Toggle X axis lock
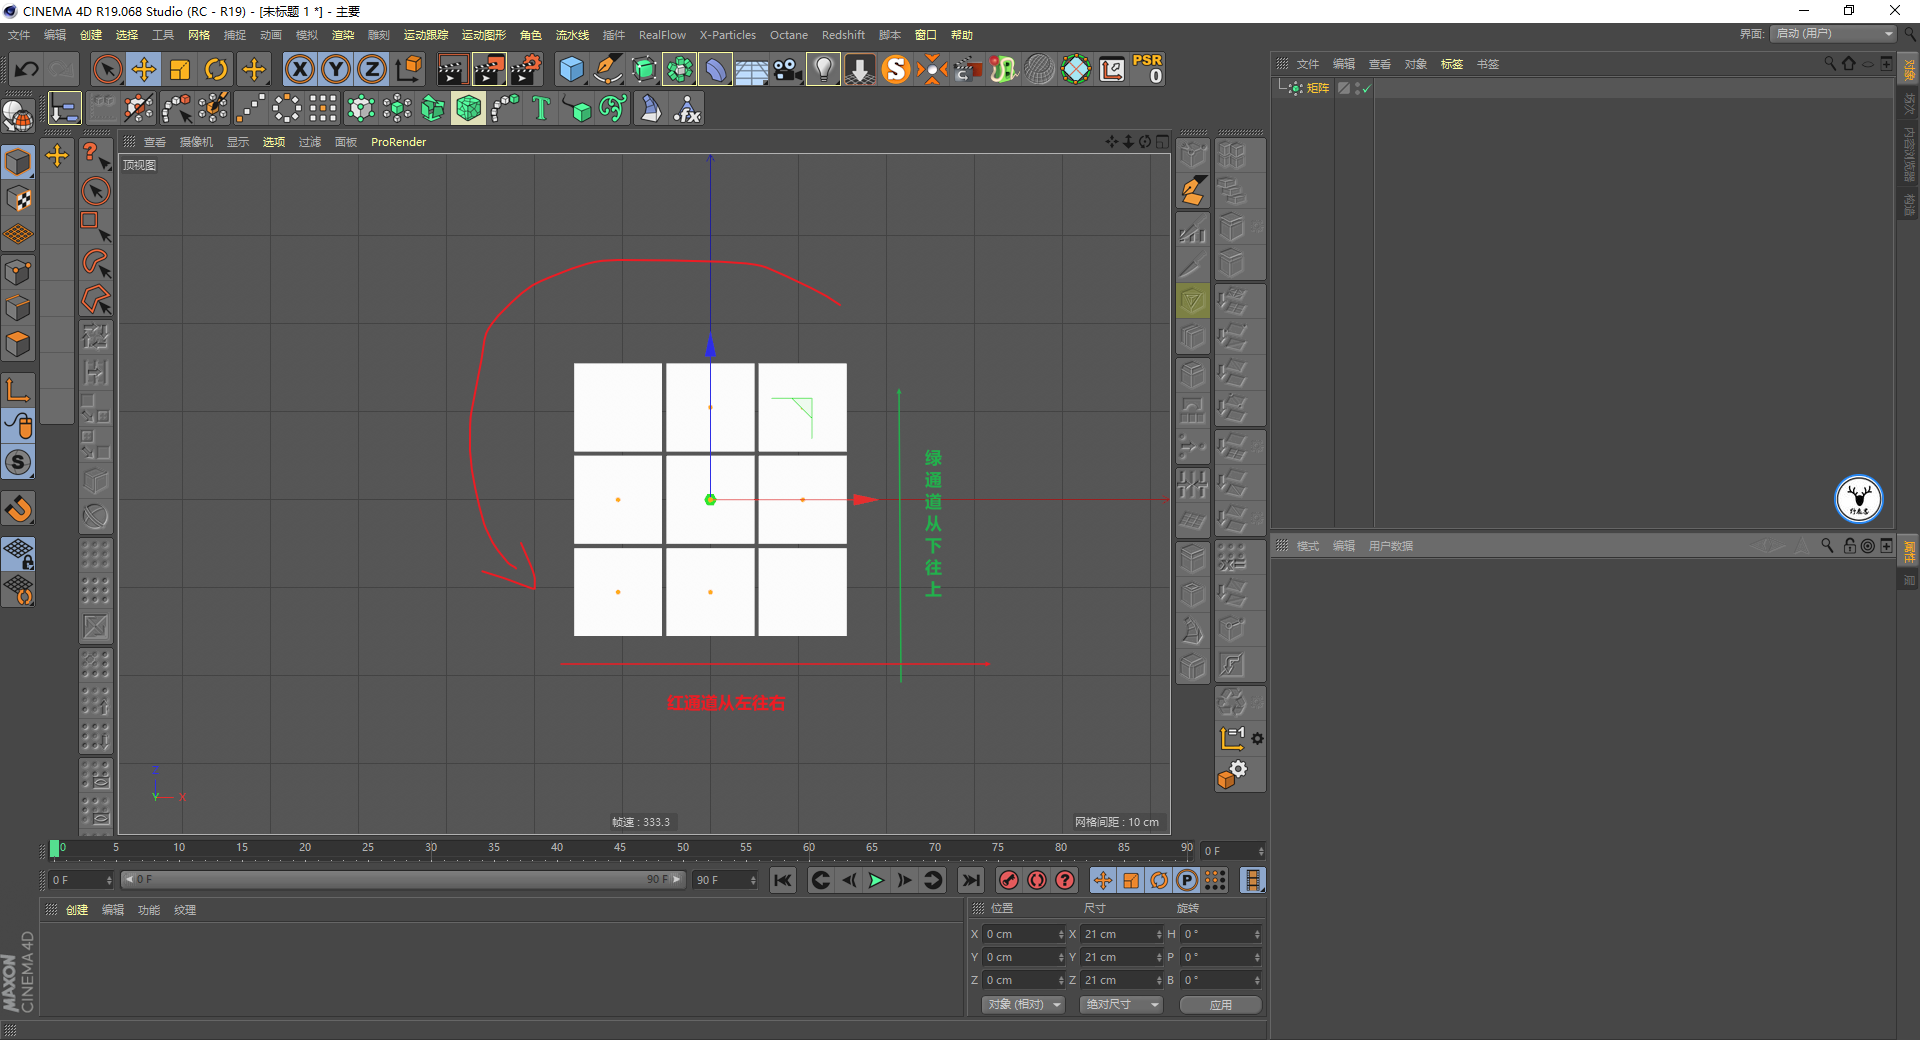Image resolution: width=1920 pixels, height=1040 pixels. [299, 69]
